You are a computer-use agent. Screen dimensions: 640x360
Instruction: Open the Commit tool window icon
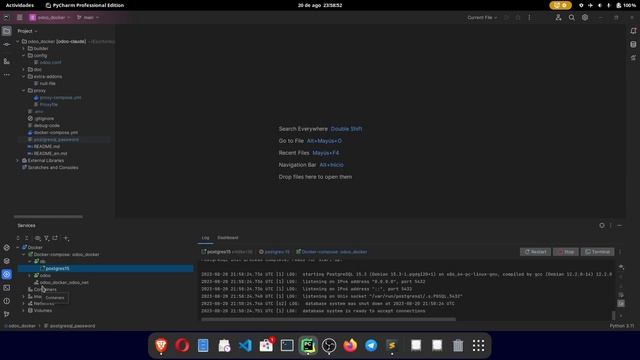[7, 44]
